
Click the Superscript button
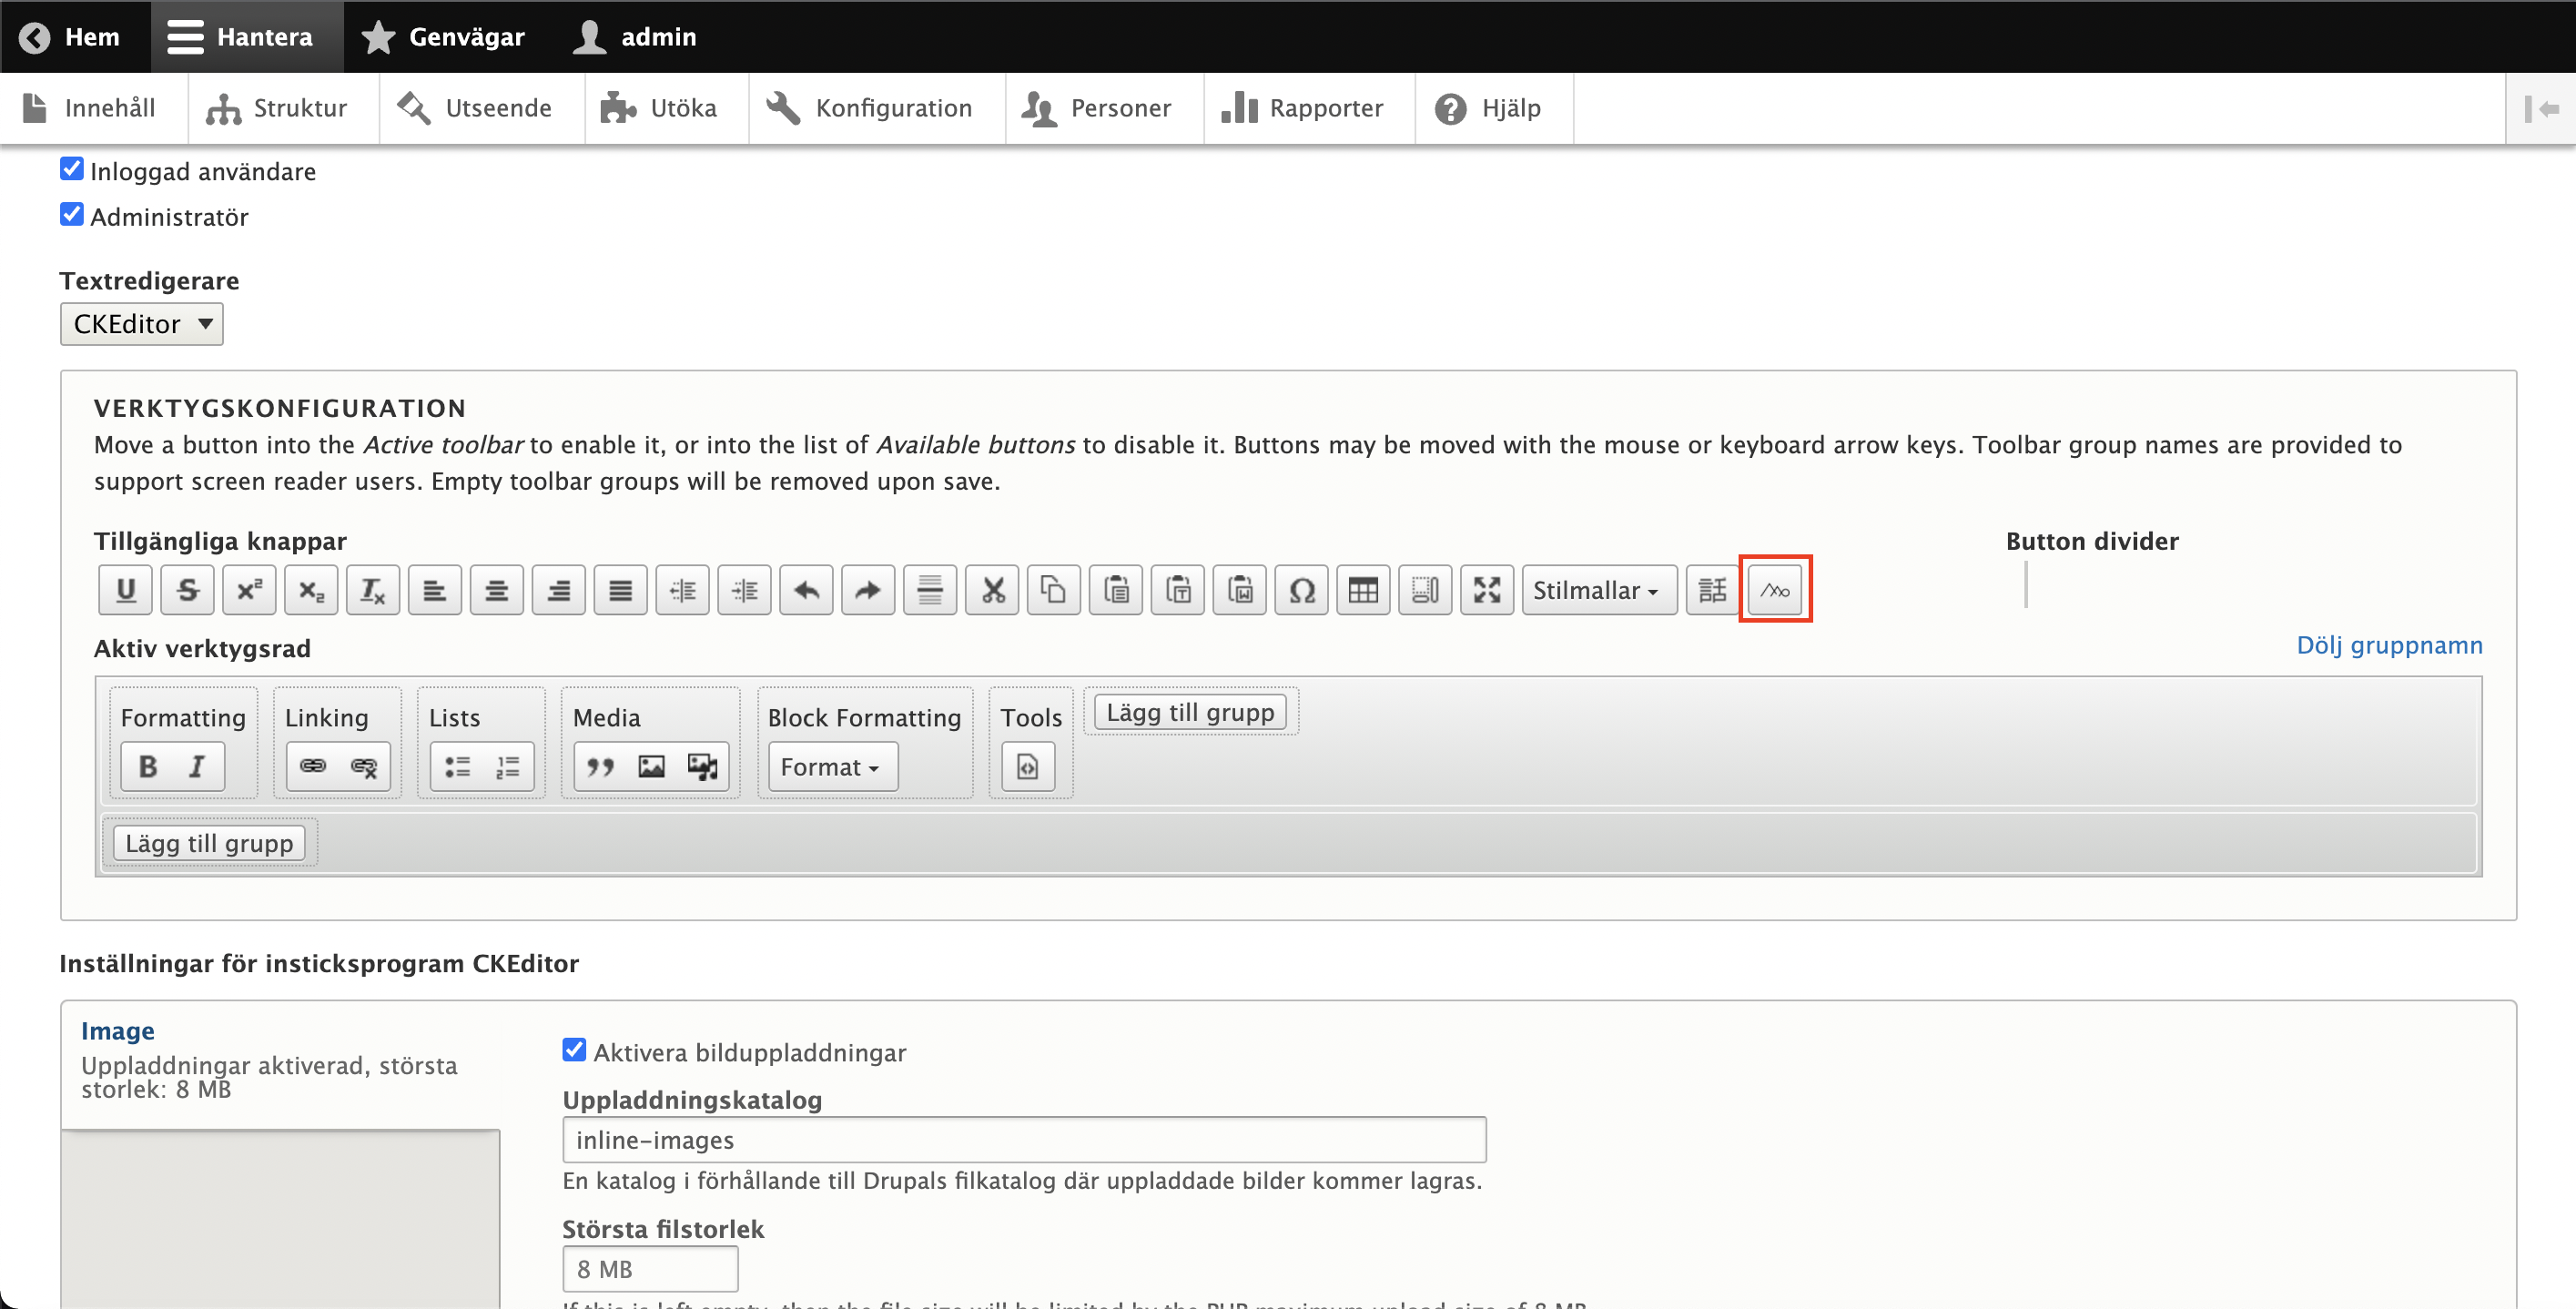click(249, 590)
